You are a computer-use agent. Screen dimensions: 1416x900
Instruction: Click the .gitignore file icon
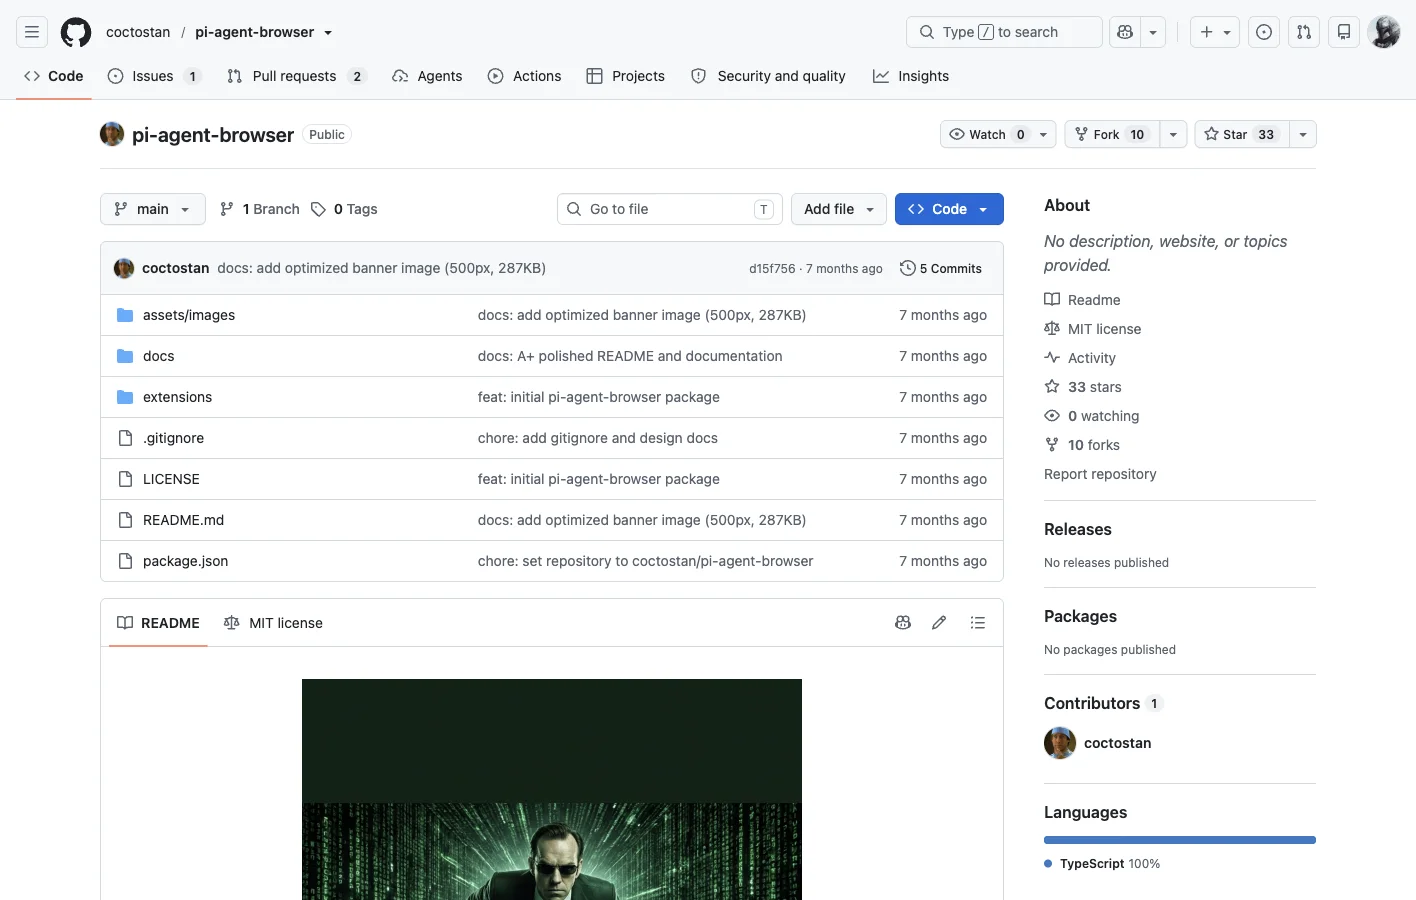(x=125, y=438)
